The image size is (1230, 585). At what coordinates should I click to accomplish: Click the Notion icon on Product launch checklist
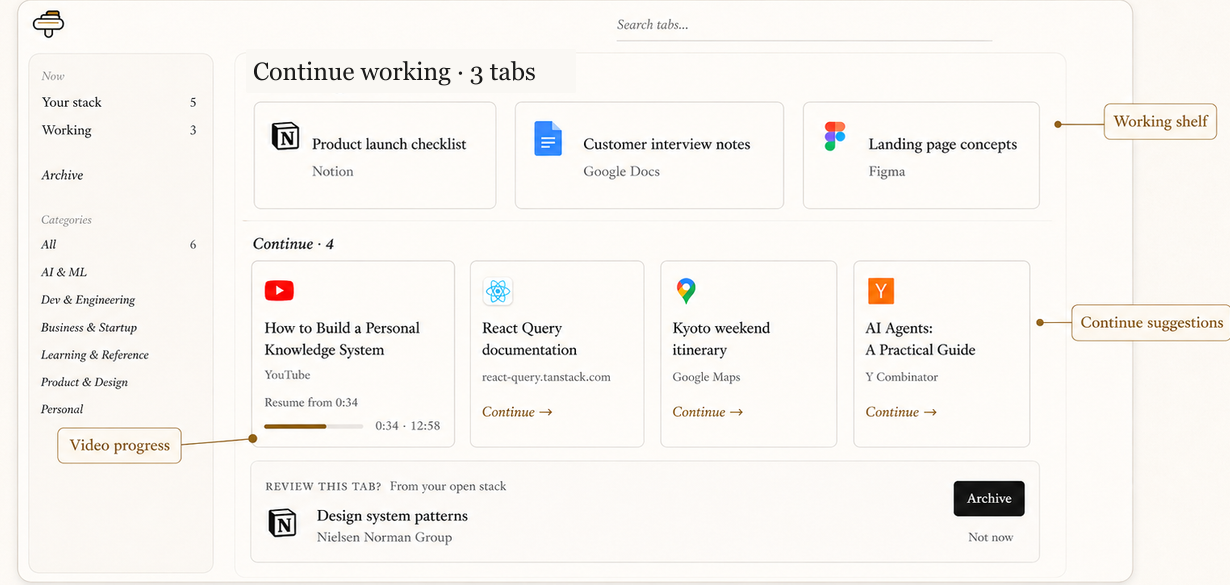click(285, 136)
